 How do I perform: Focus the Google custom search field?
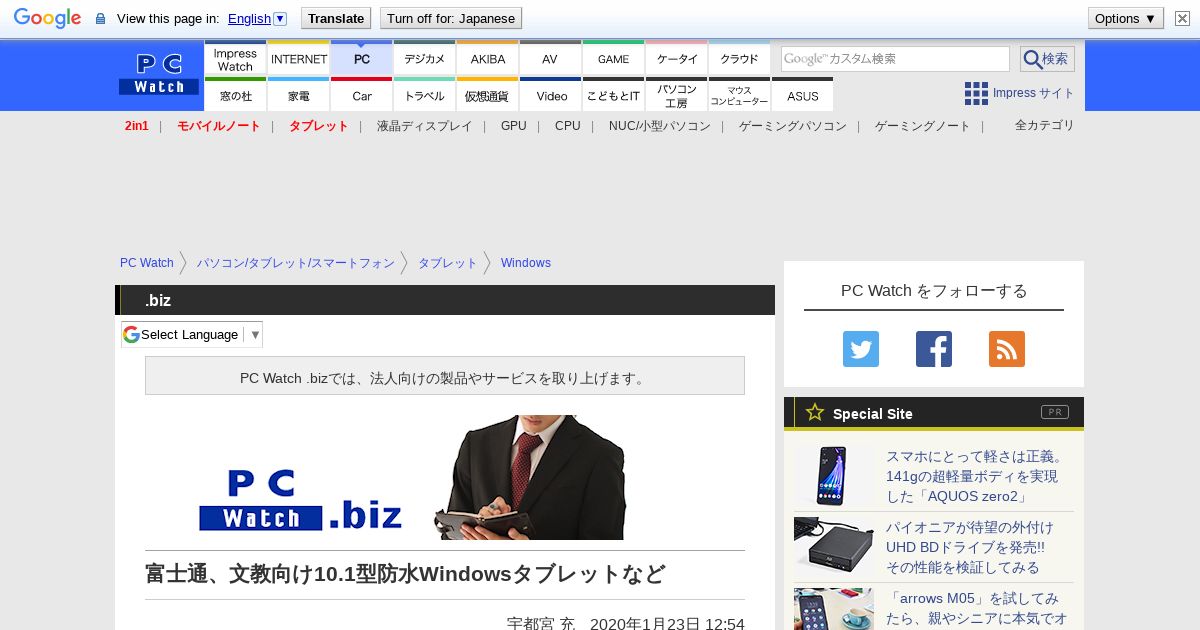(895, 59)
